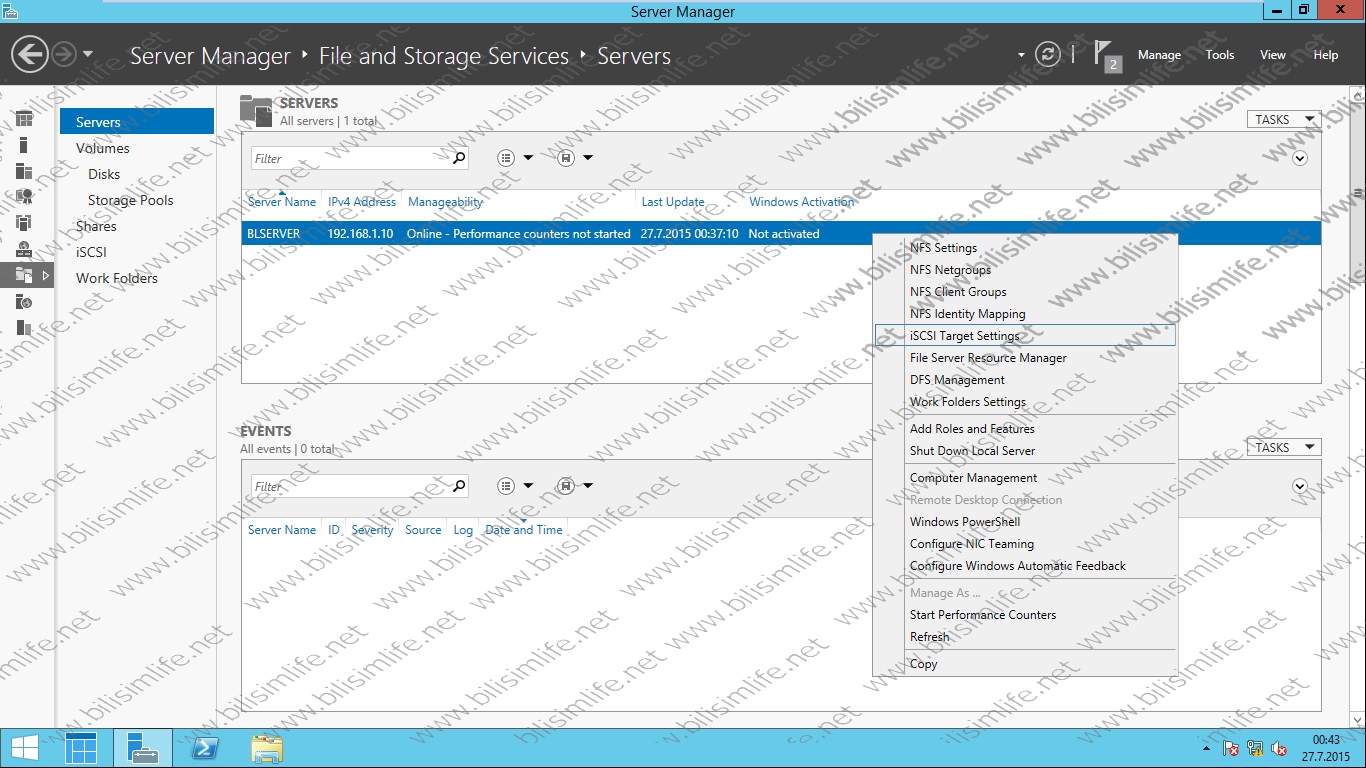Choose iSCSI Target Settings from context menu

tap(1025, 336)
